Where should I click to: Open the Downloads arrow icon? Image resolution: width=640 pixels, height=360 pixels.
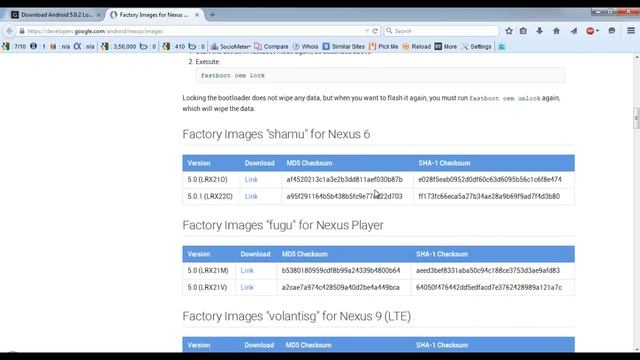click(x=540, y=31)
